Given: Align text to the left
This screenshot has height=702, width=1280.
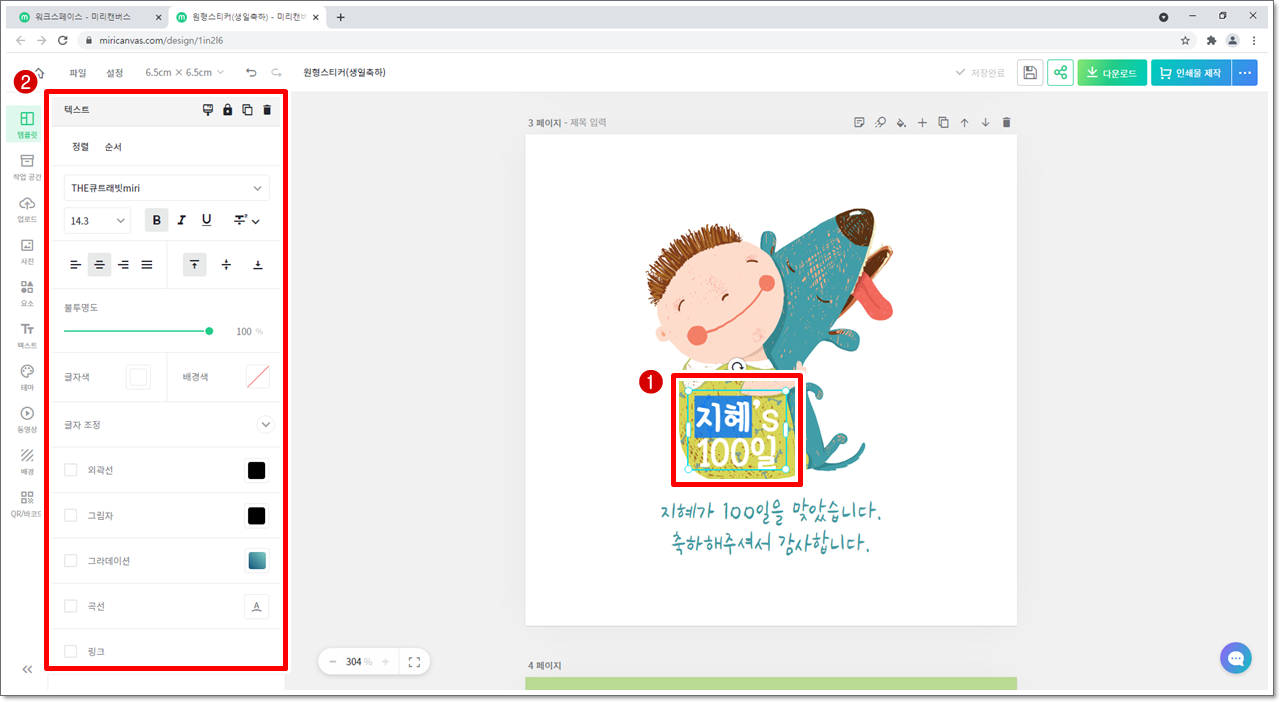Looking at the screenshot, I should (75, 265).
